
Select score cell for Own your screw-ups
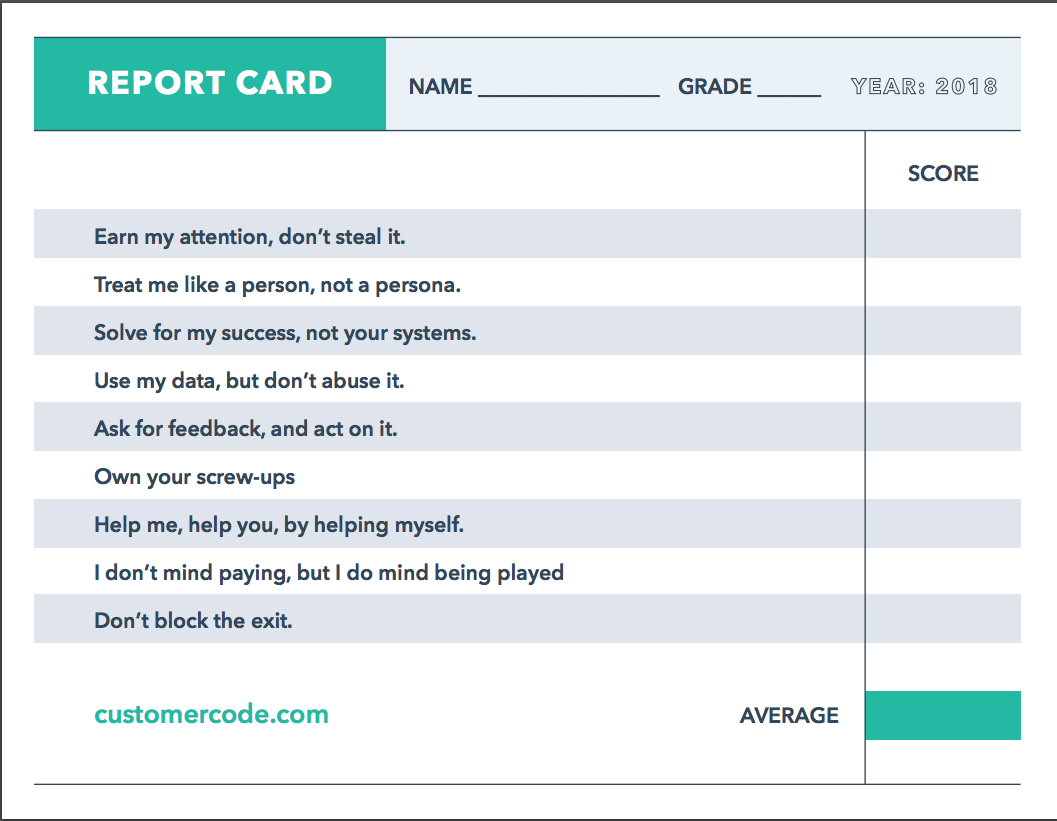click(x=943, y=475)
